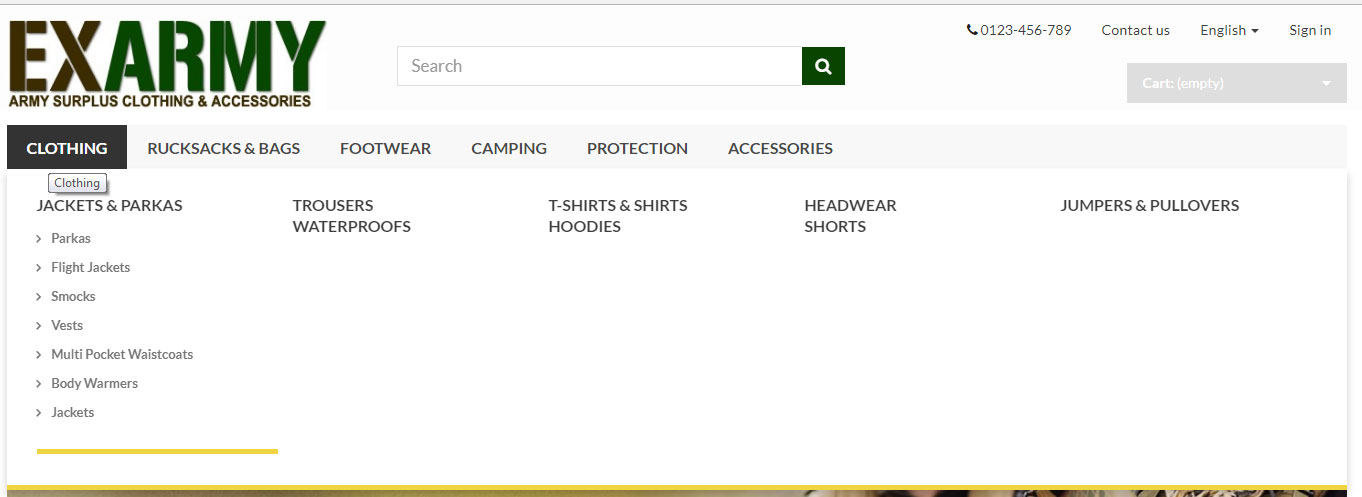The height and width of the screenshot is (497, 1362).
Task: Select Multi Pocket Waistcoats link
Action: coord(122,354)
